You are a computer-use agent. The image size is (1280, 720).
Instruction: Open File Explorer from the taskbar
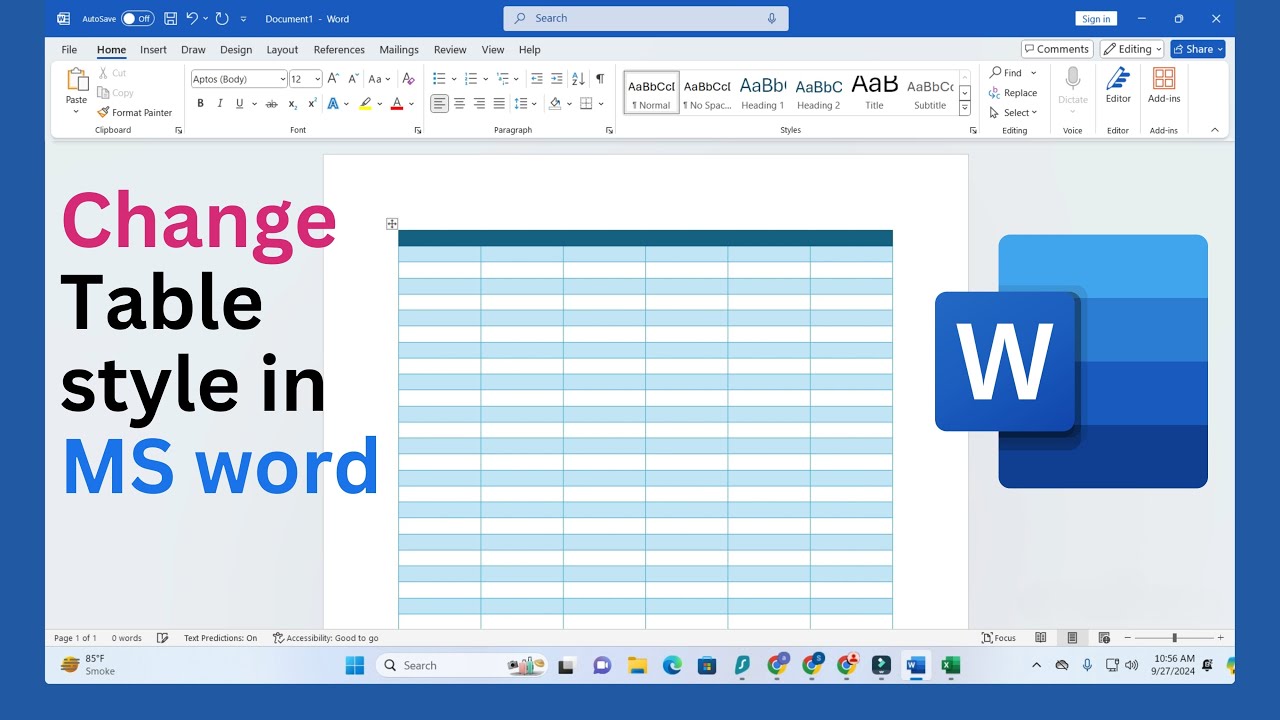(637, 665)
